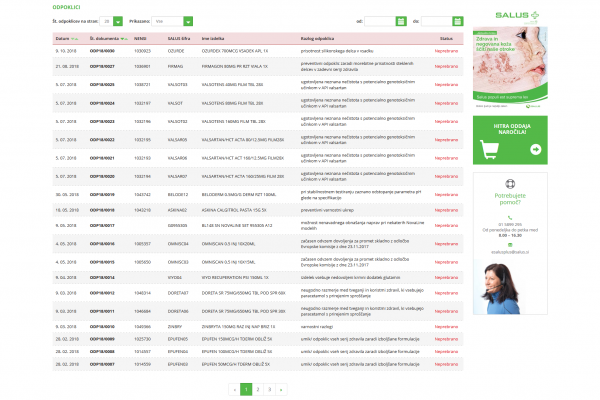Click the ODPOKLICI page heading
This screenshot has width=600, height=400.
point(66,7)
